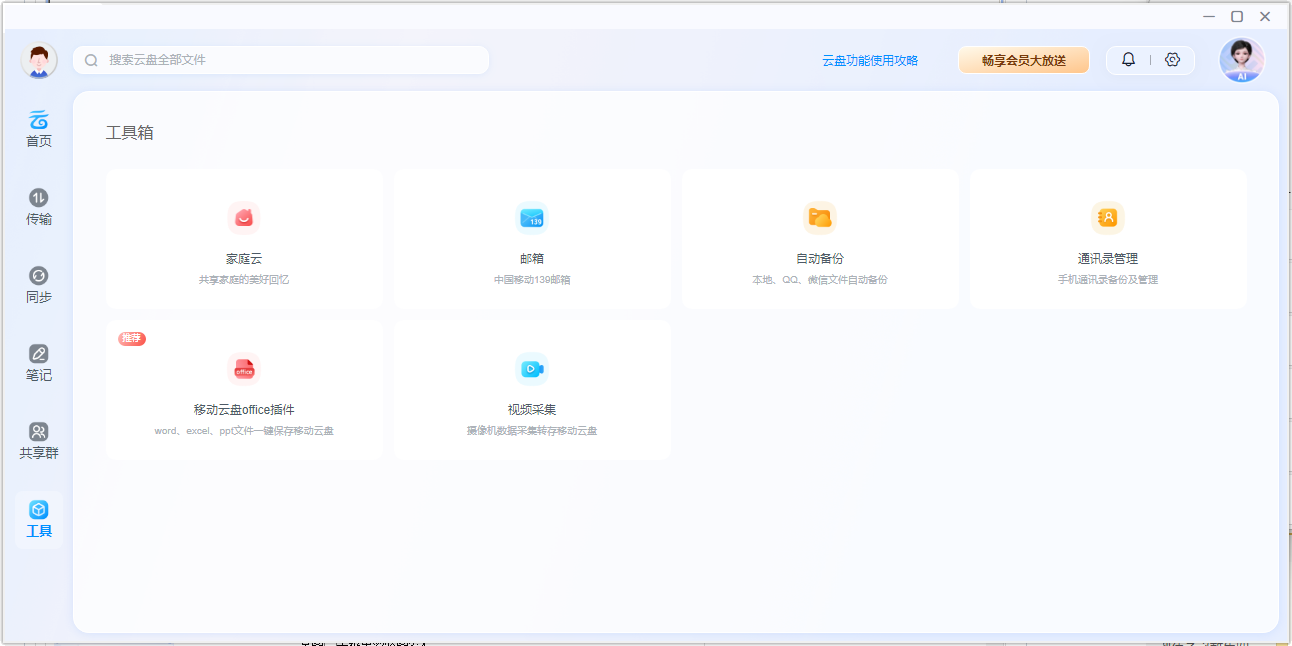Image resolution: width=1292 pixels, height=646 pixels.
Task: Click the 移动云盘office插件 office icon
Action: [244, 368]
